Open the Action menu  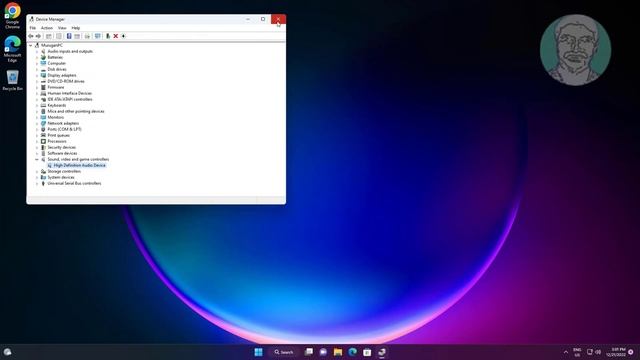tap(47, 28)
